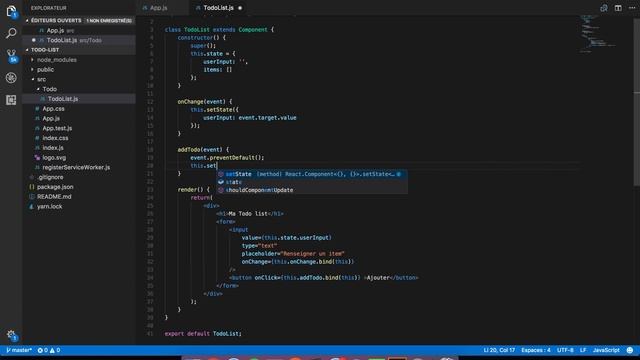
Task: Expand the node_modules folder
Action: click(33, 60)
